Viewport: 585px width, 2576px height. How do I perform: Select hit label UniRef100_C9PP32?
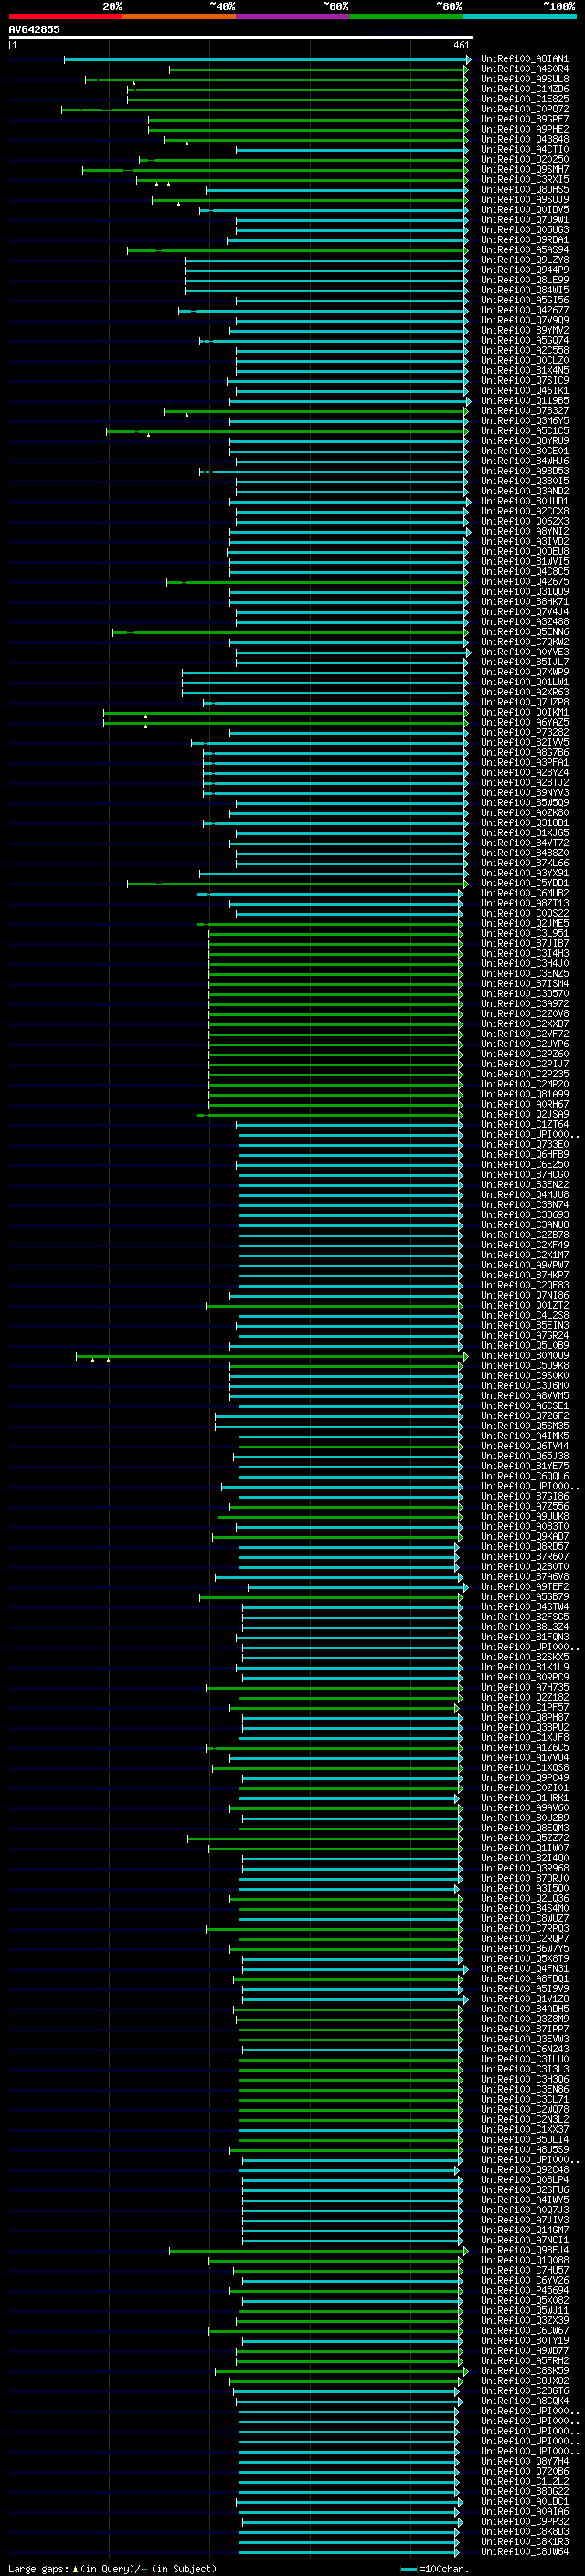[x=524, y=2521]
